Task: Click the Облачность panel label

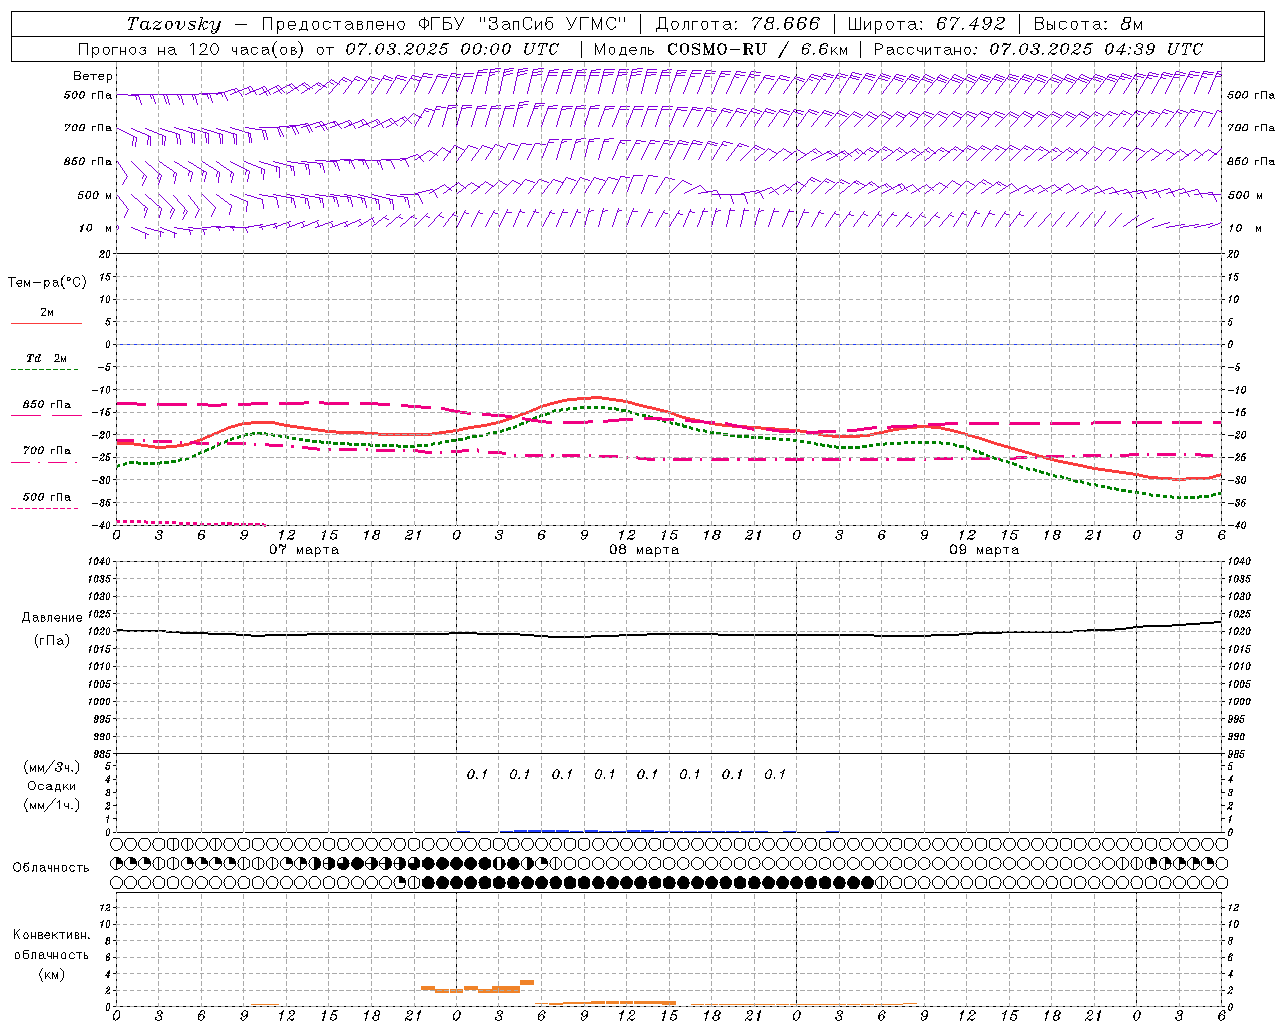Action: pyautogui.click(x=51, y=868)
